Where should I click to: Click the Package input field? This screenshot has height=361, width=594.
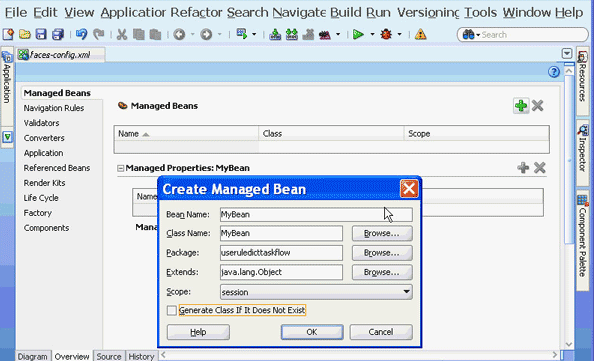point(281,253)
